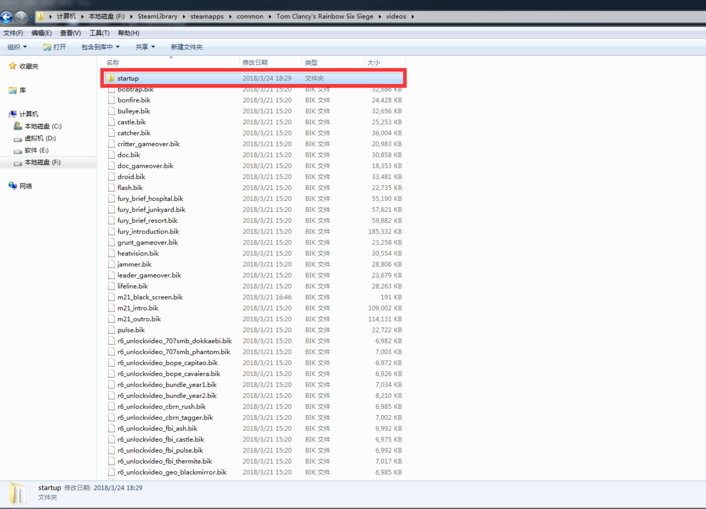Click common in the address path
This screenshot has height=509, width=706.
tap(250, 16)
